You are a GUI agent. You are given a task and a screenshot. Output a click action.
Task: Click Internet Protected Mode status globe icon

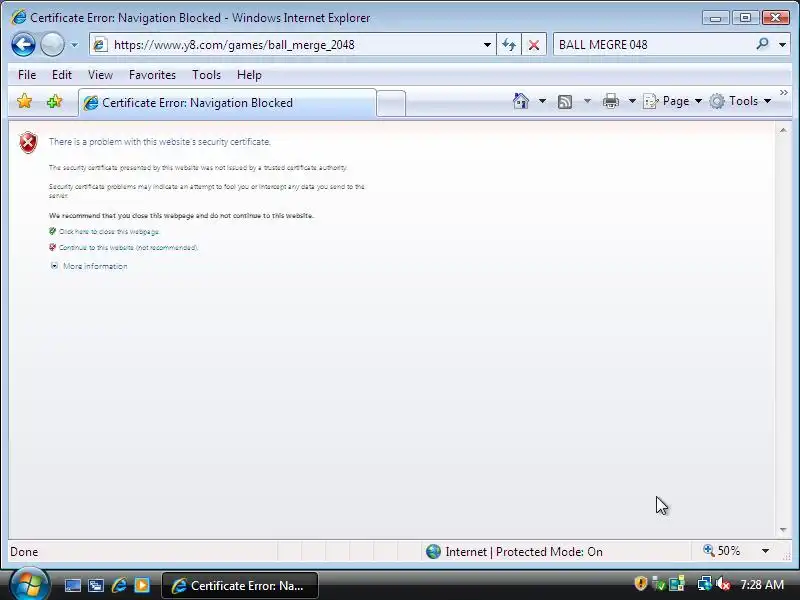433,551
